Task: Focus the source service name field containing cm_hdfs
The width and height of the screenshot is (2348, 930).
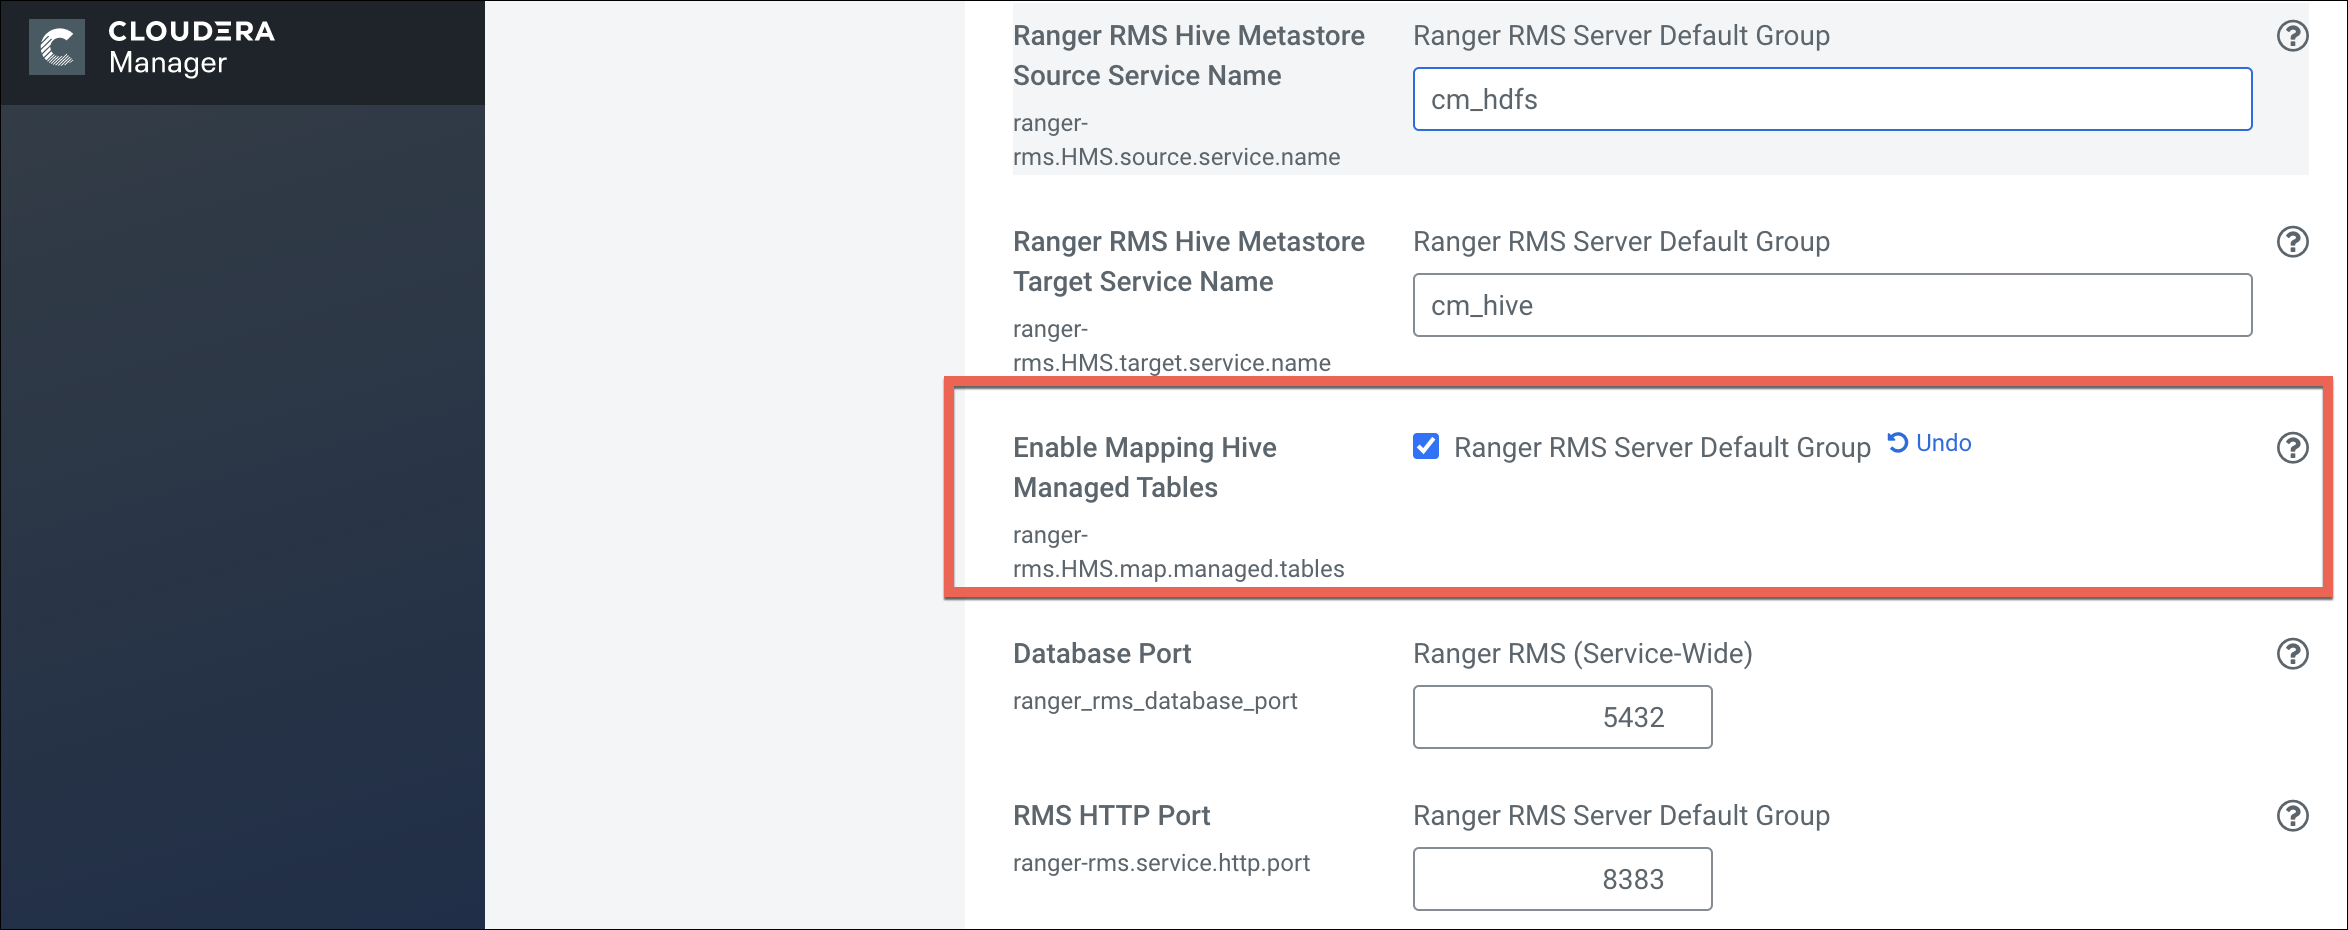Action: click(x=1832, y=99)
